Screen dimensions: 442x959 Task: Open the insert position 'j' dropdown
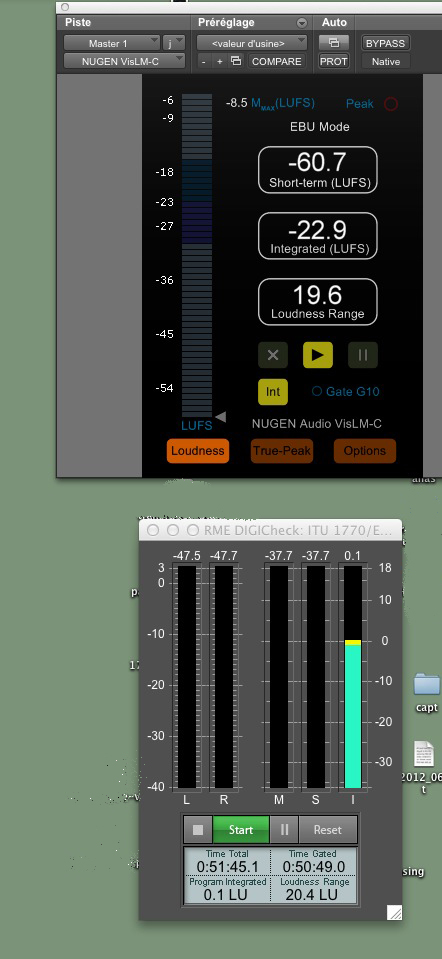point(174,43)
